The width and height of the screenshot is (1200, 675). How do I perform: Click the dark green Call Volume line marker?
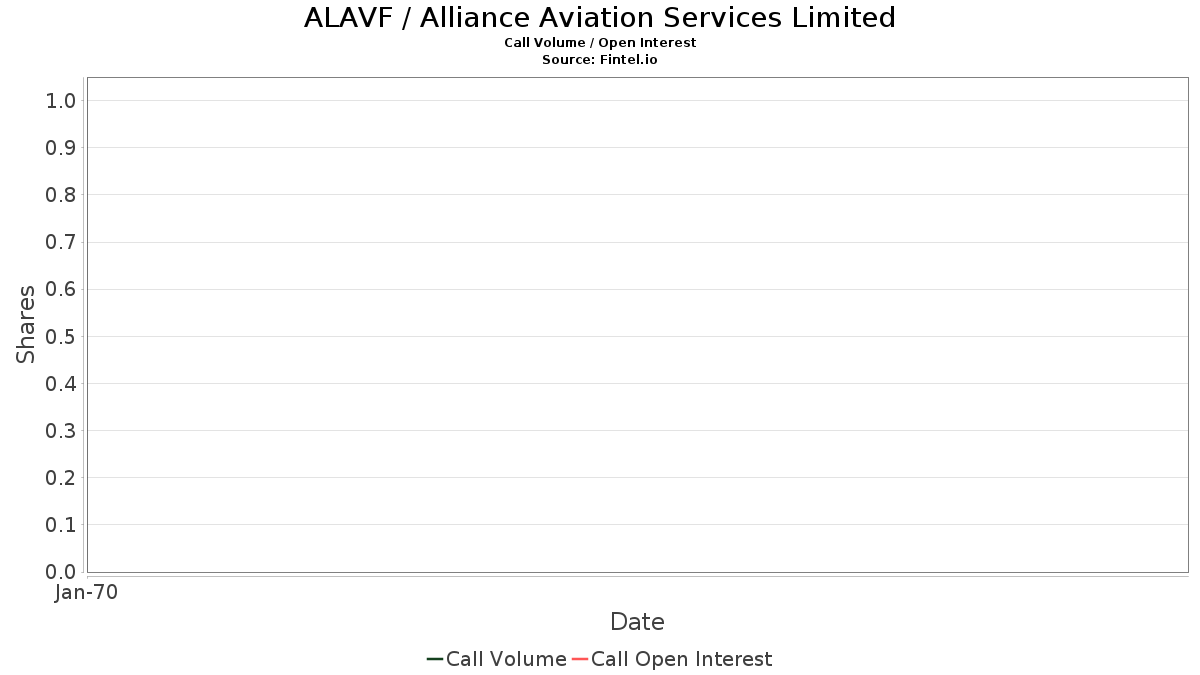434,659
